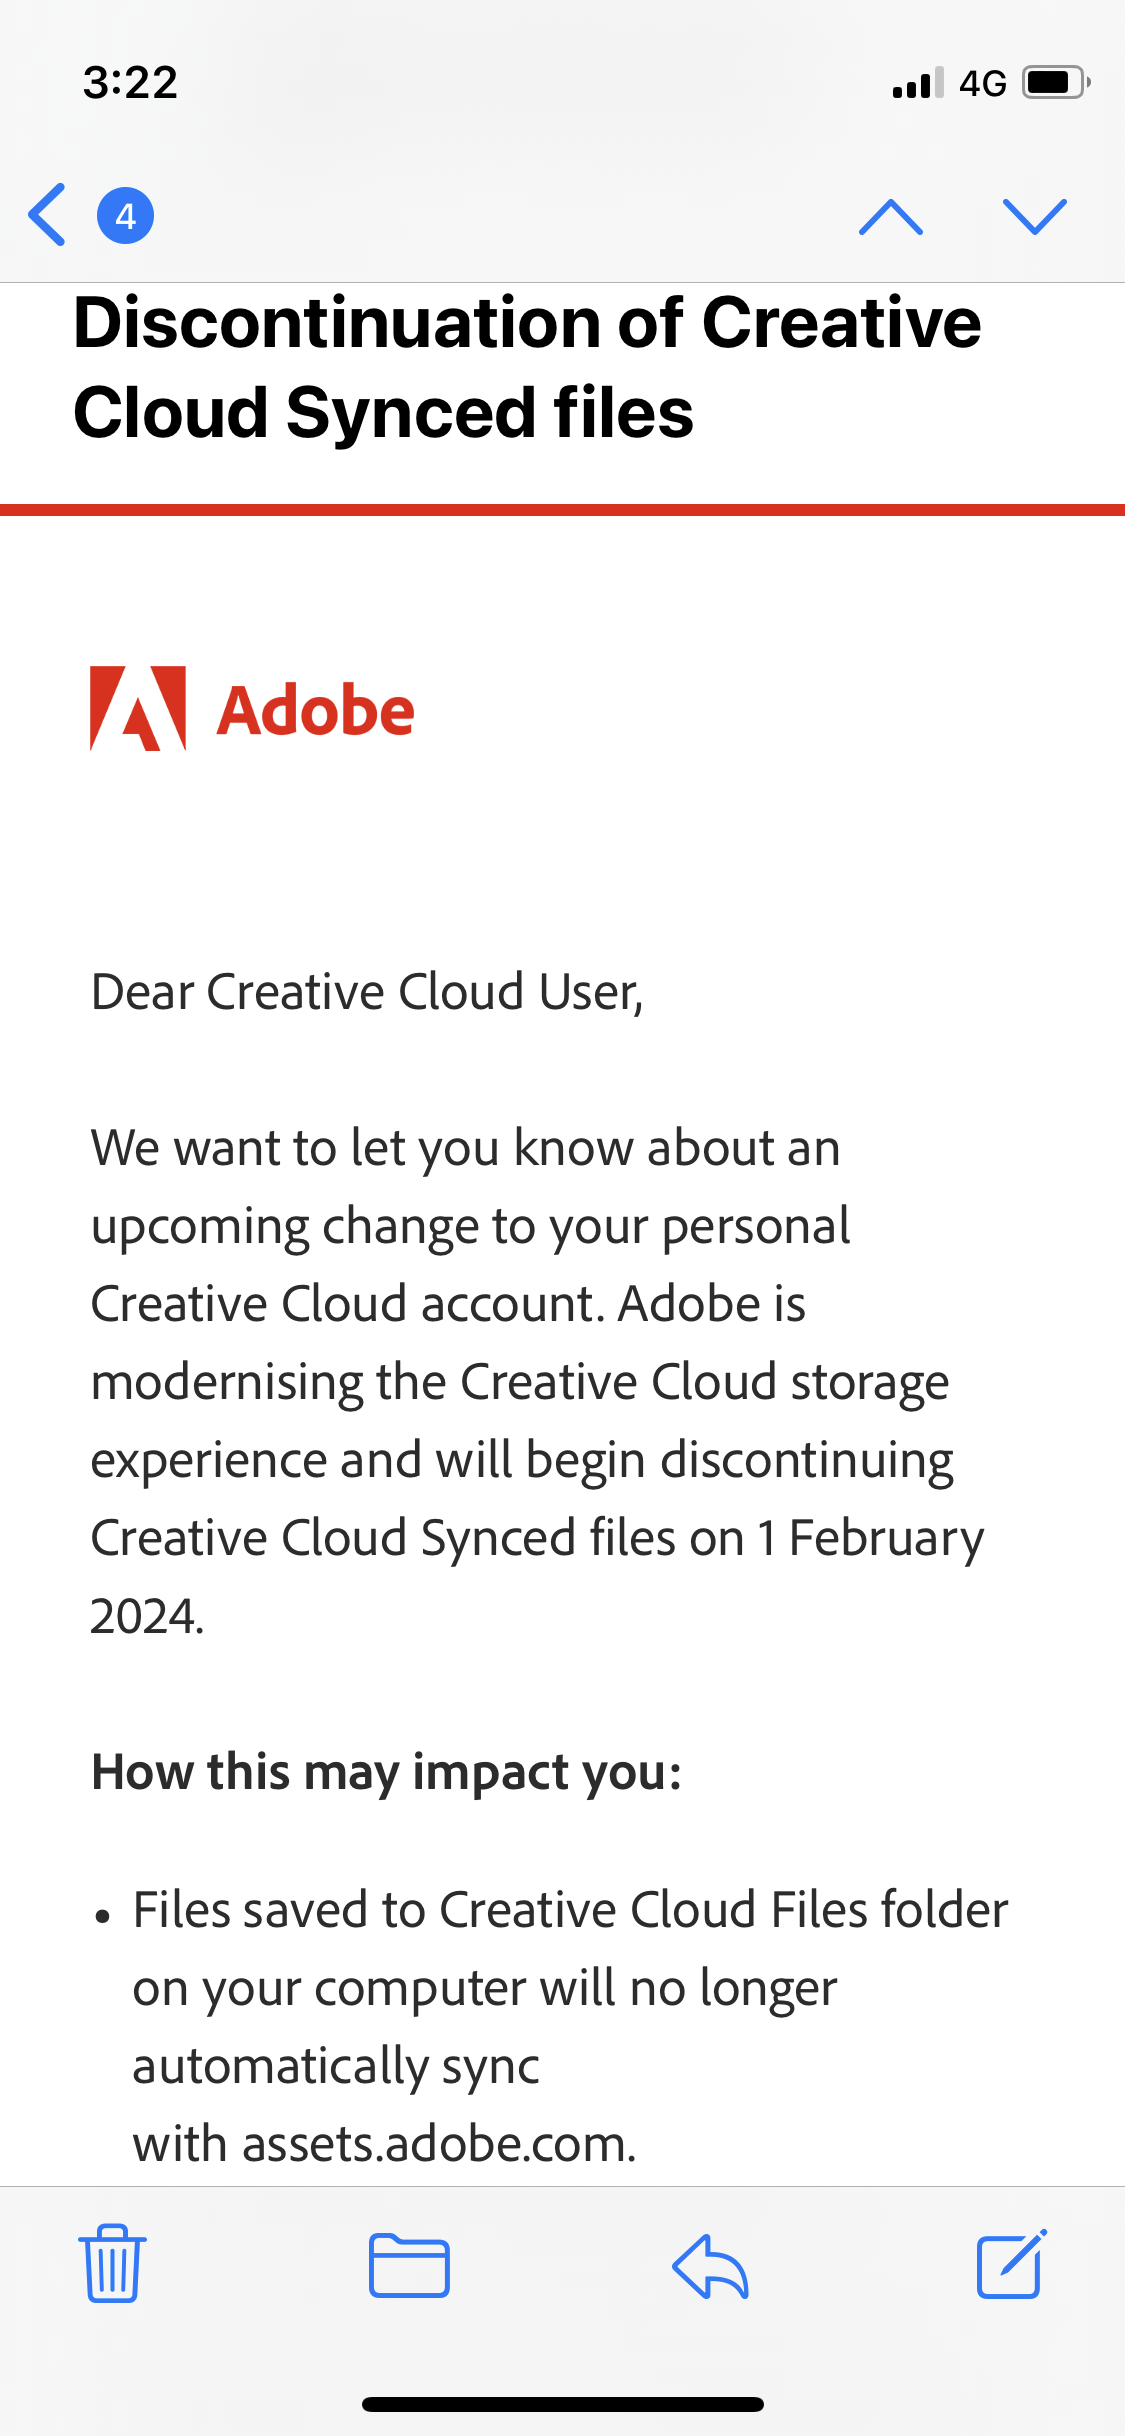Tap the battery icon in status bar
This screenshot has width=1125, height=2436.
tap(1055, 82)
